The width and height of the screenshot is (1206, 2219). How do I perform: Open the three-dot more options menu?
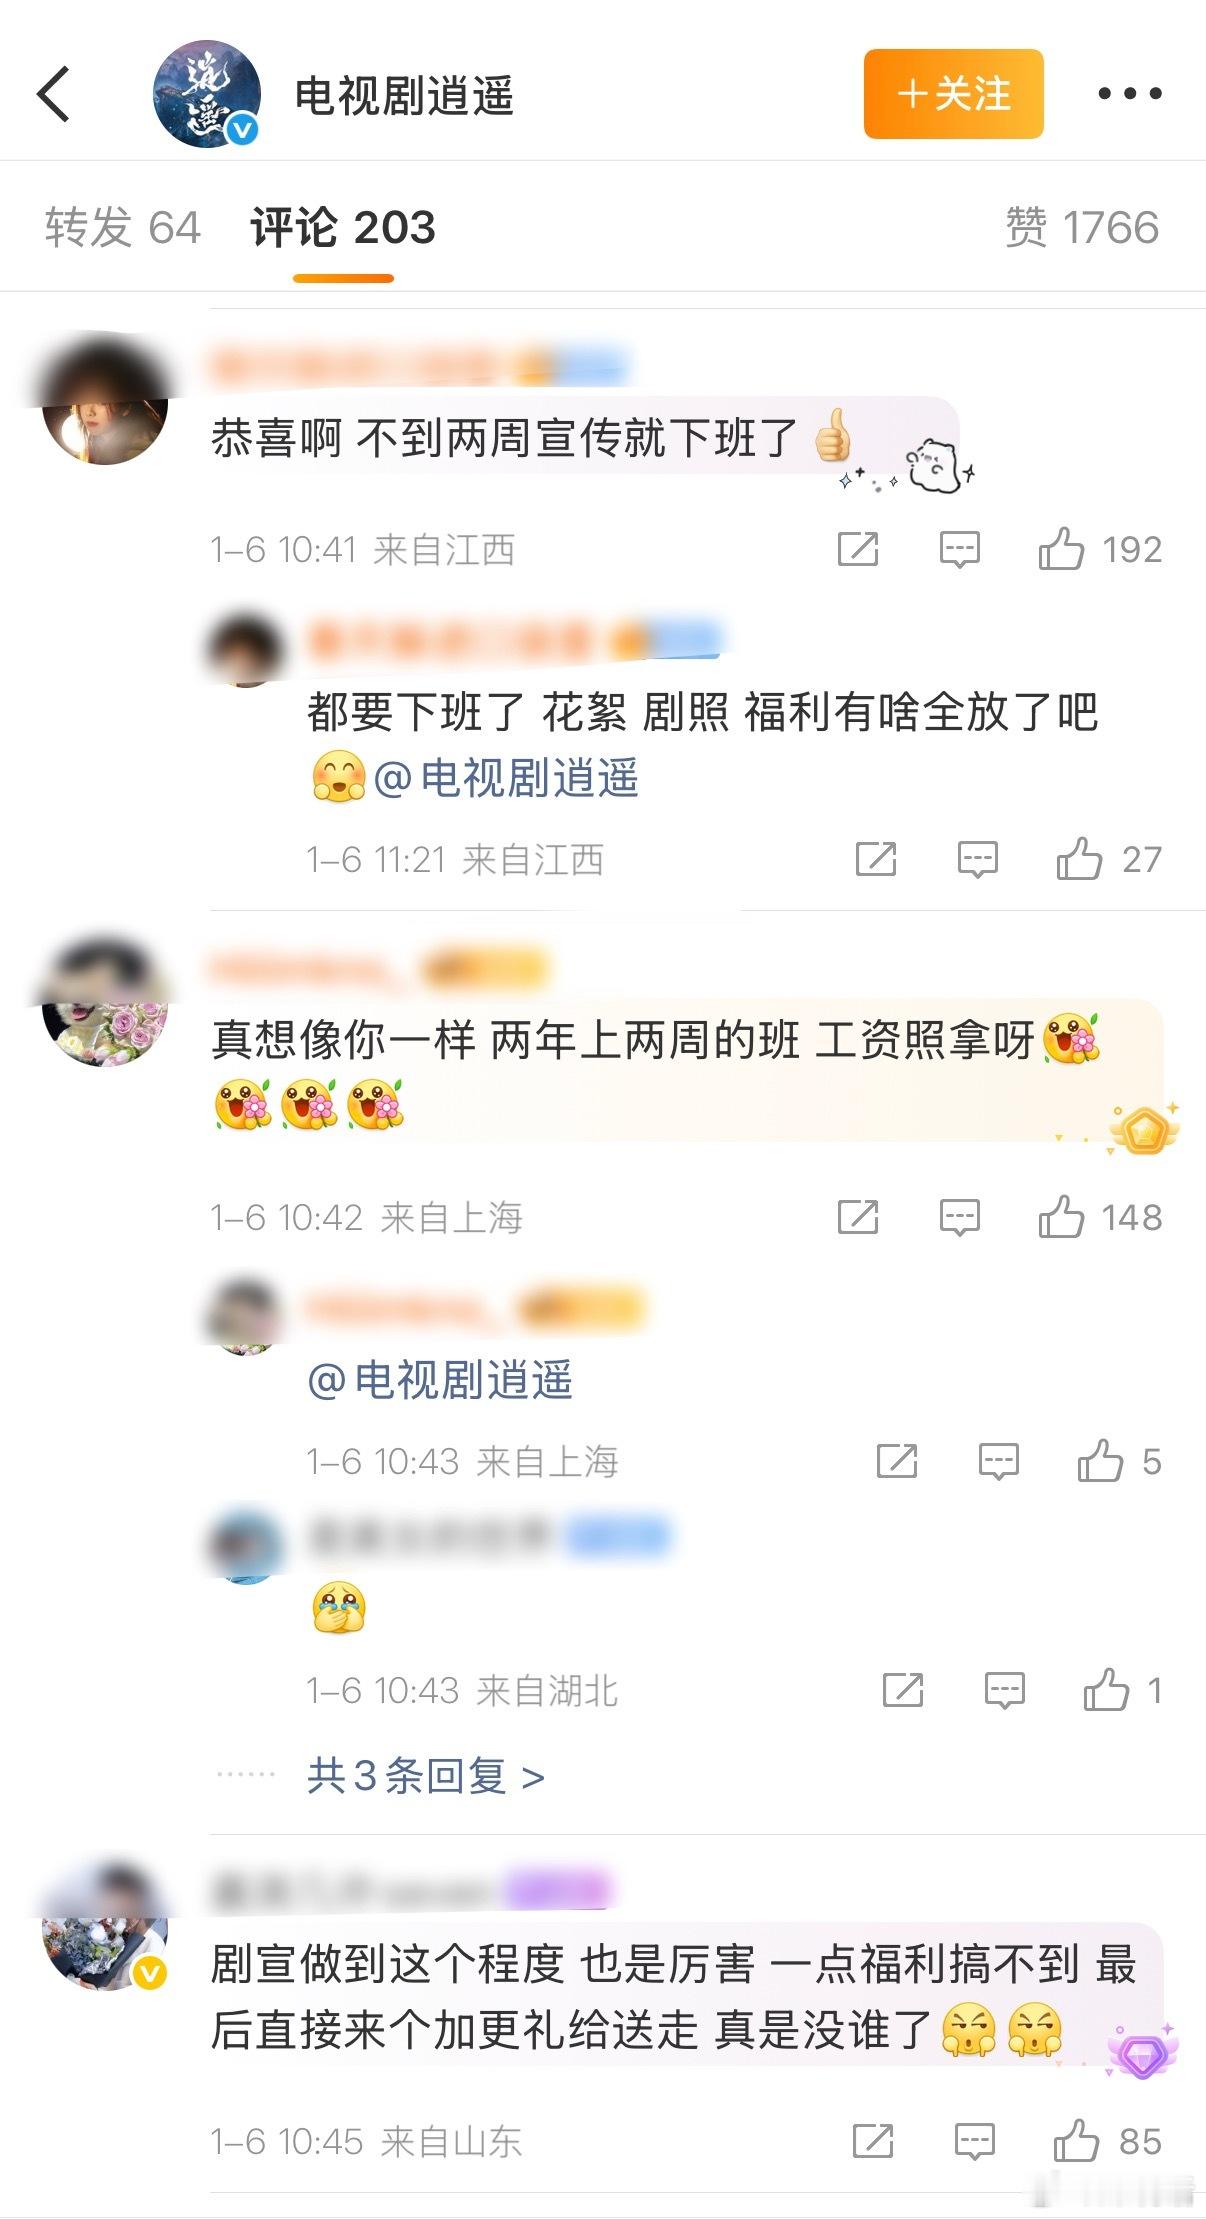tap(1129, 94)
